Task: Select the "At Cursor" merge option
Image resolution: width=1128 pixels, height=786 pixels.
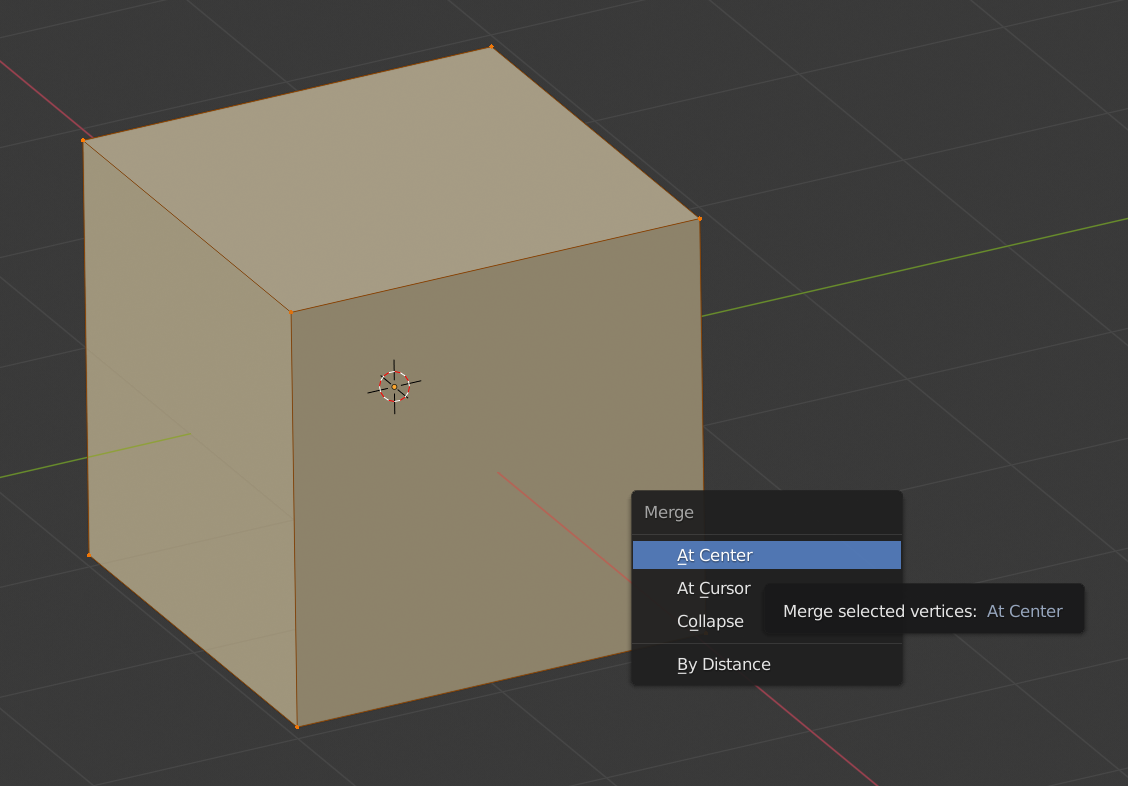Action: (x=713, y=588)
